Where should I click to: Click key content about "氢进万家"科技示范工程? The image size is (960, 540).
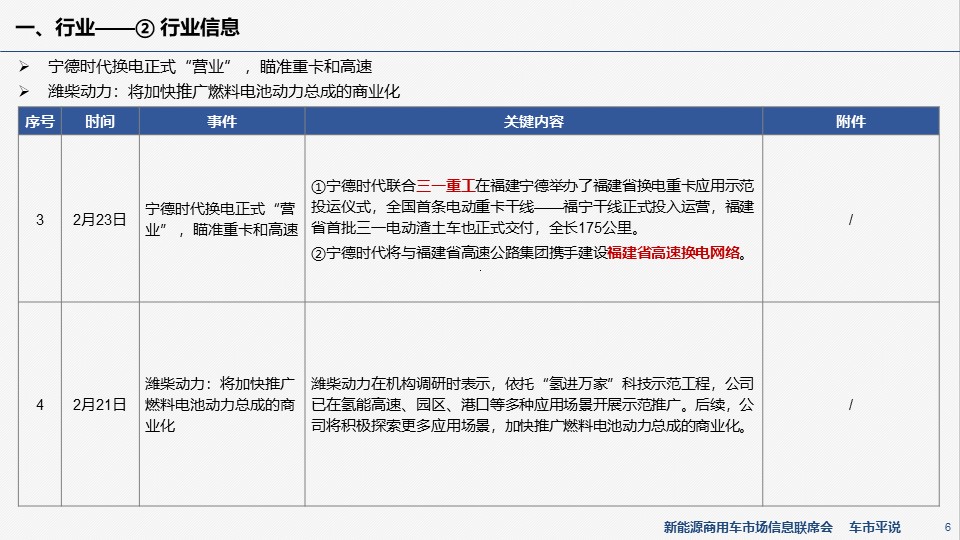(533, 405)
